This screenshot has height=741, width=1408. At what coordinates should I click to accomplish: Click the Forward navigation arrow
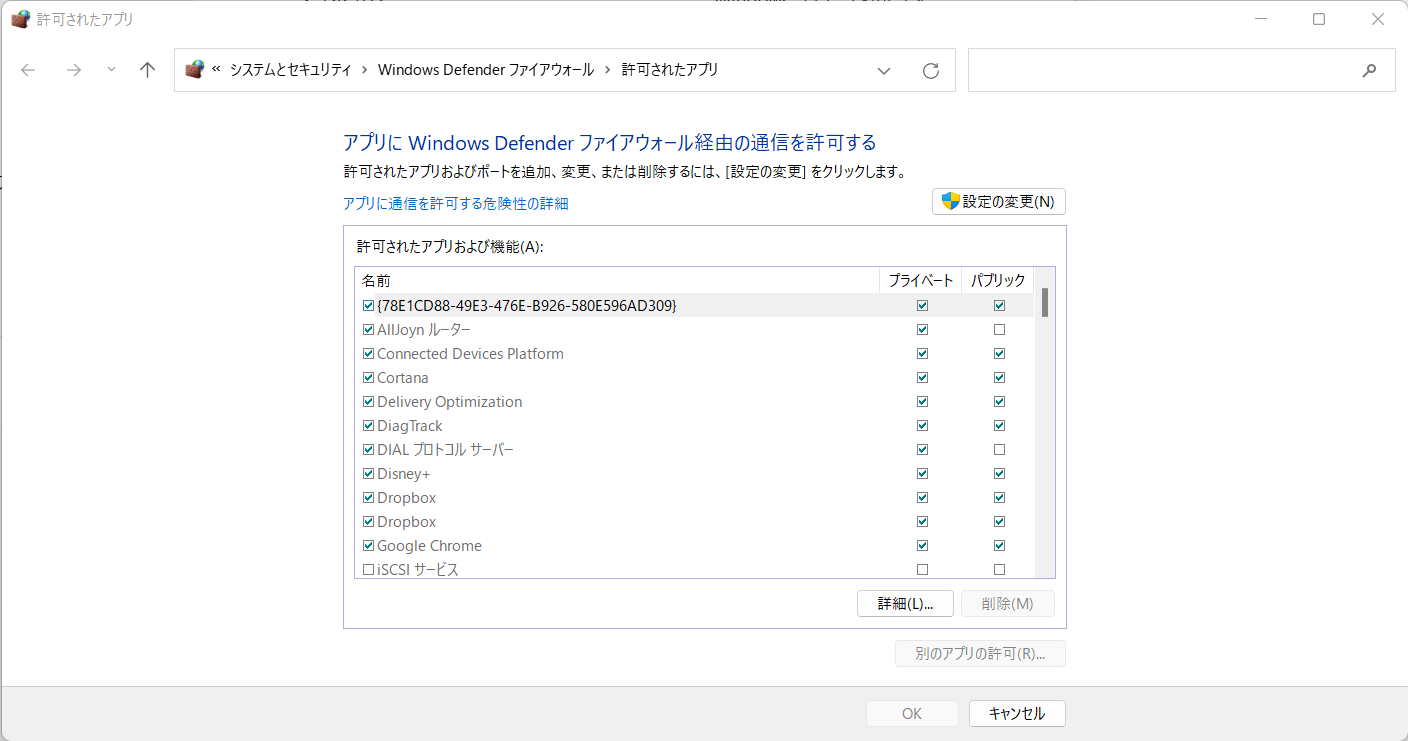pyautogui.click(x=73, y=70)
